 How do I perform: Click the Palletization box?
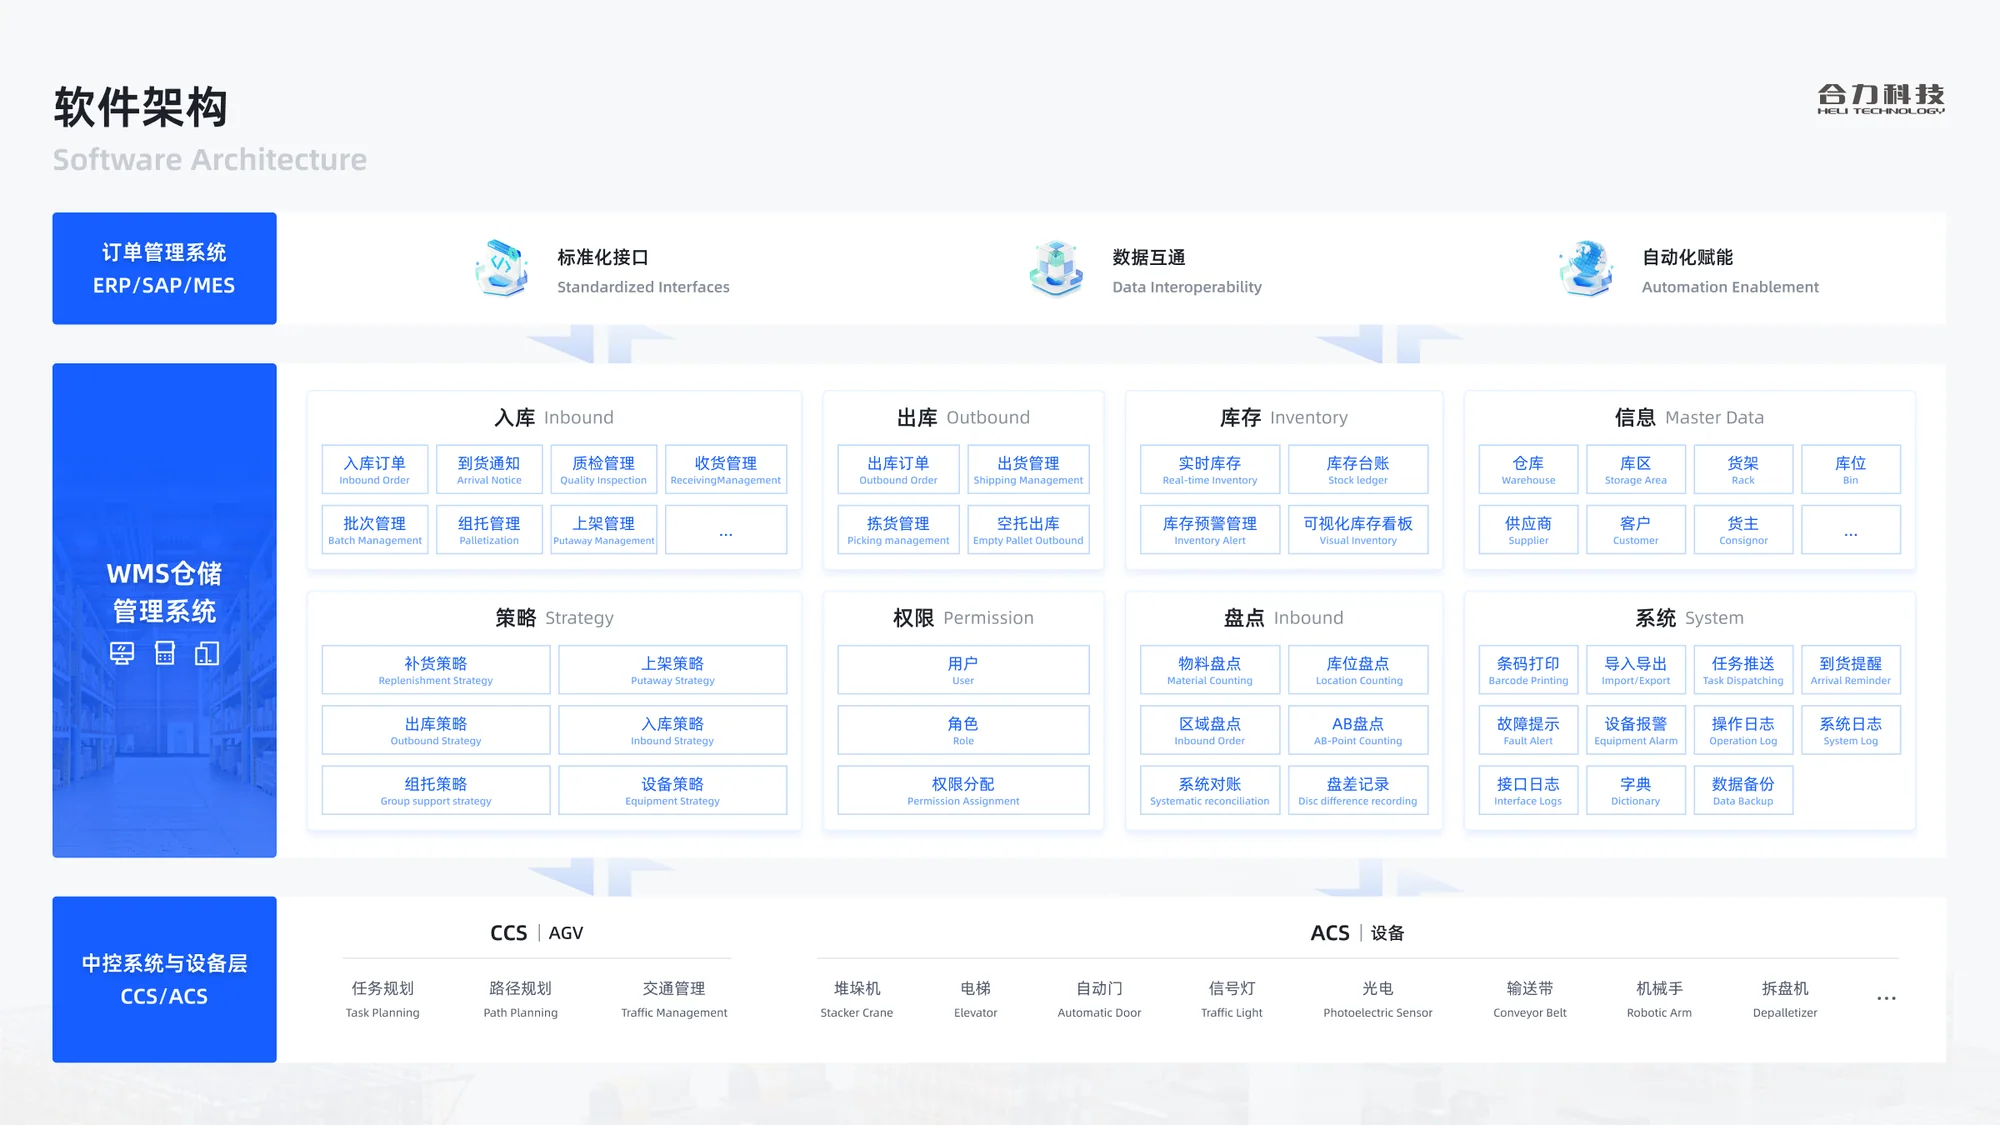coord(489,529)
